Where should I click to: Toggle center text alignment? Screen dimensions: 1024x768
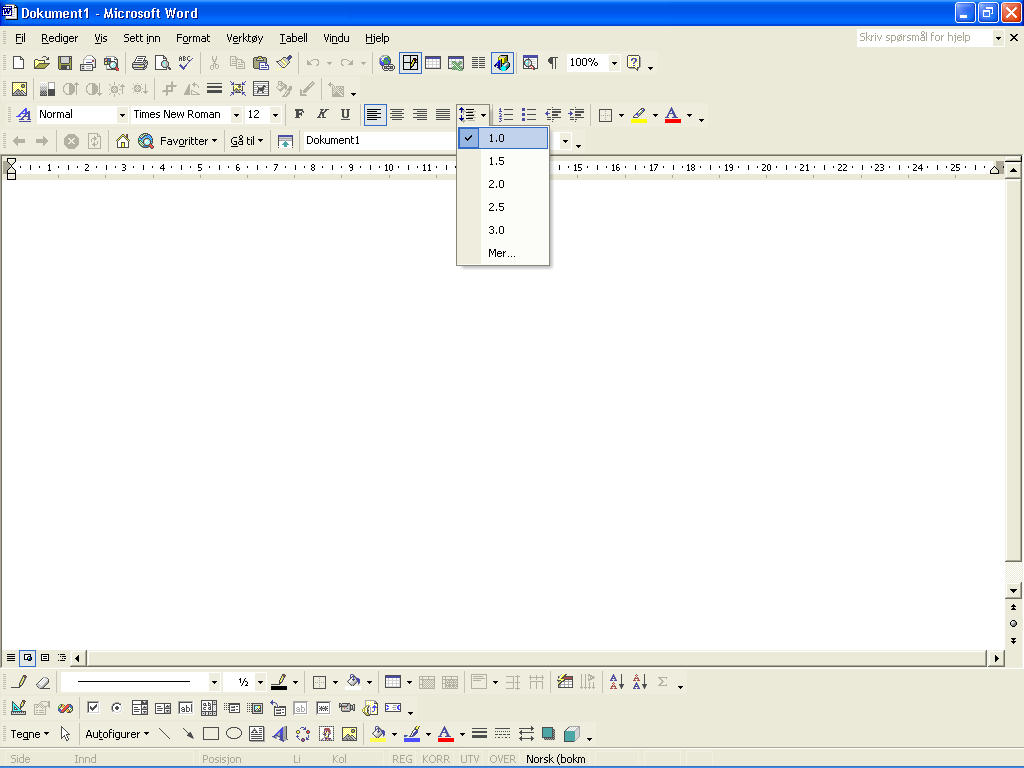(x=397, y=115)
